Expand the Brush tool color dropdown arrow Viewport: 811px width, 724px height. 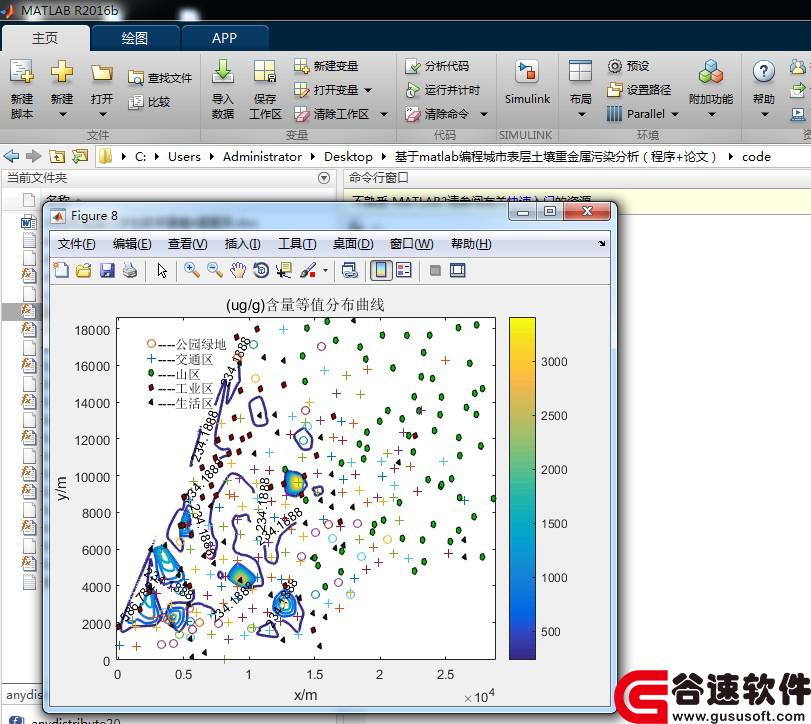(x=325, y=270)
